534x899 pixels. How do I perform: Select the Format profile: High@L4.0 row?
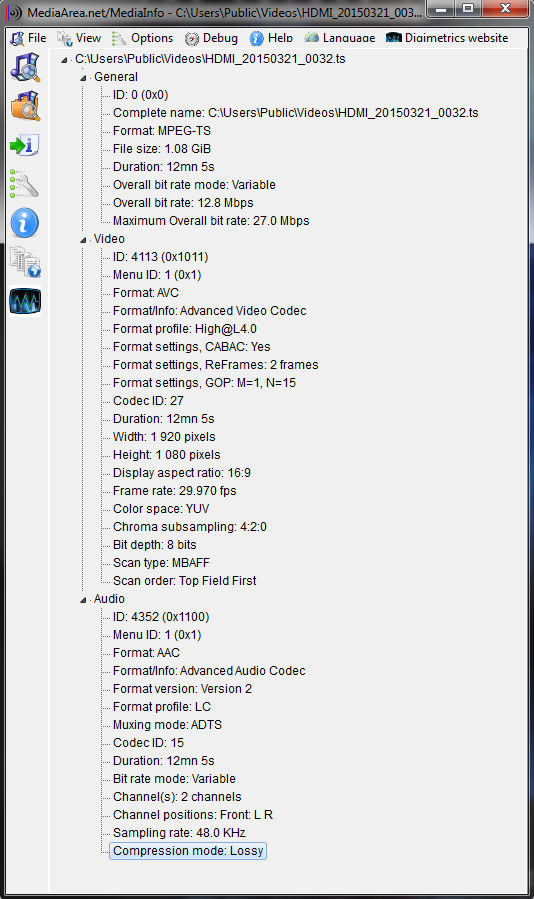click(x=185, y=329)
